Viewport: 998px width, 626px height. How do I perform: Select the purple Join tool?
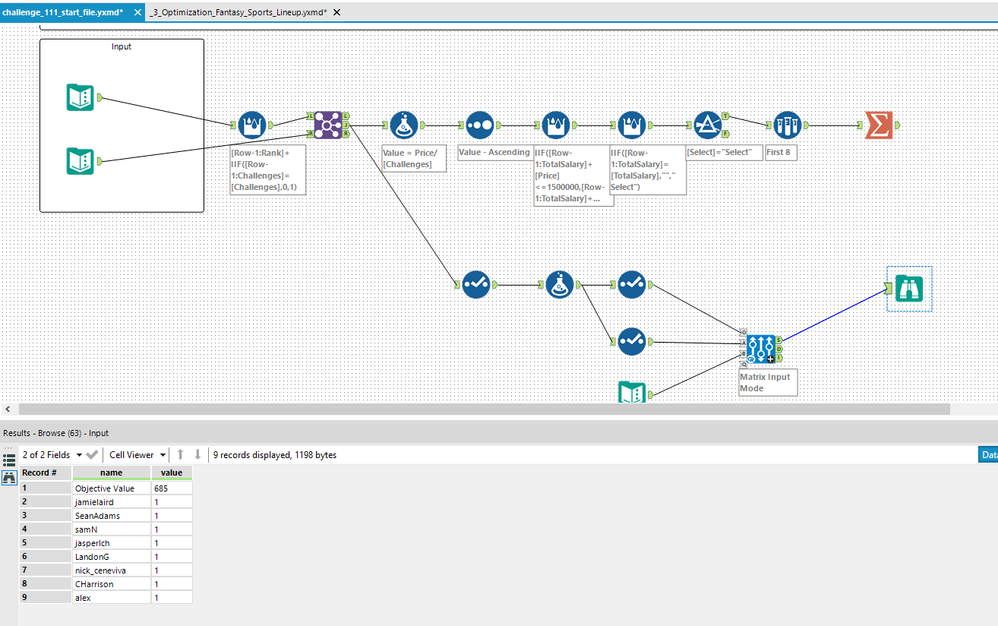click(x=328, y=125)
